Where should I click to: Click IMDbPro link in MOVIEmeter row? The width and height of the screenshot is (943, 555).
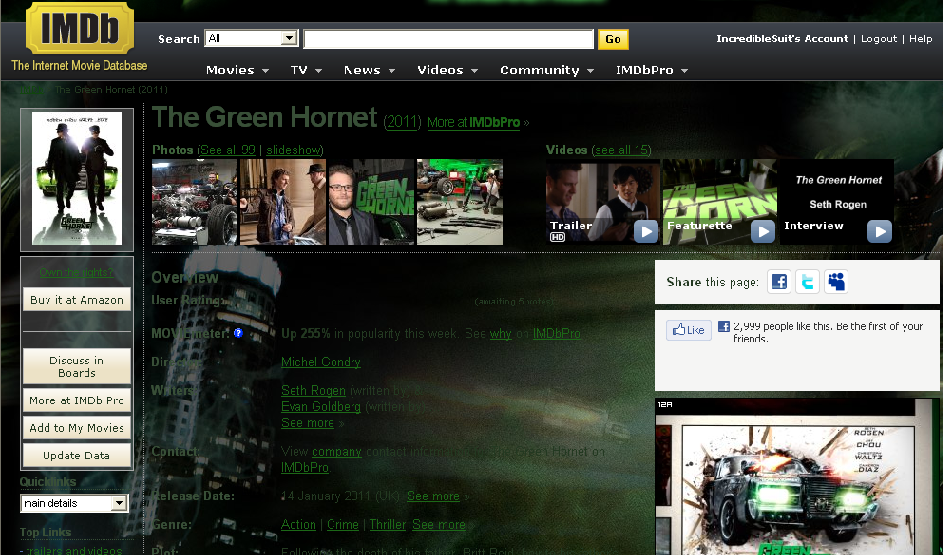pos(557,334)
